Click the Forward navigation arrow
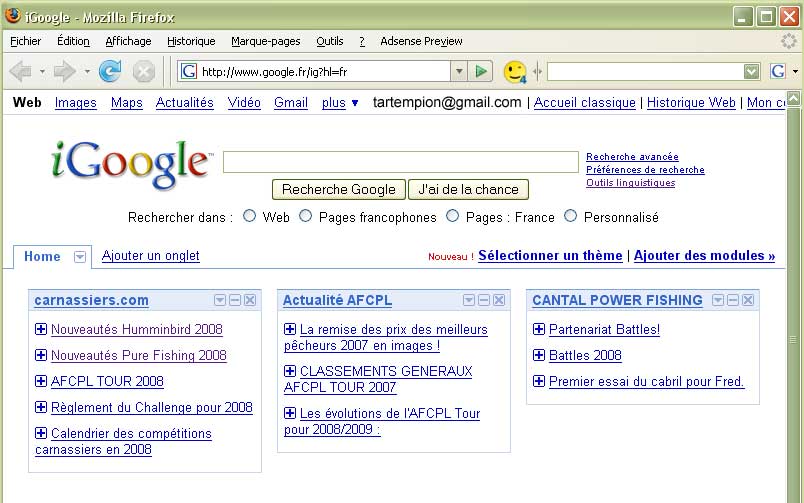The height and width of the screenshot is (503, 804). pos(65,71)
